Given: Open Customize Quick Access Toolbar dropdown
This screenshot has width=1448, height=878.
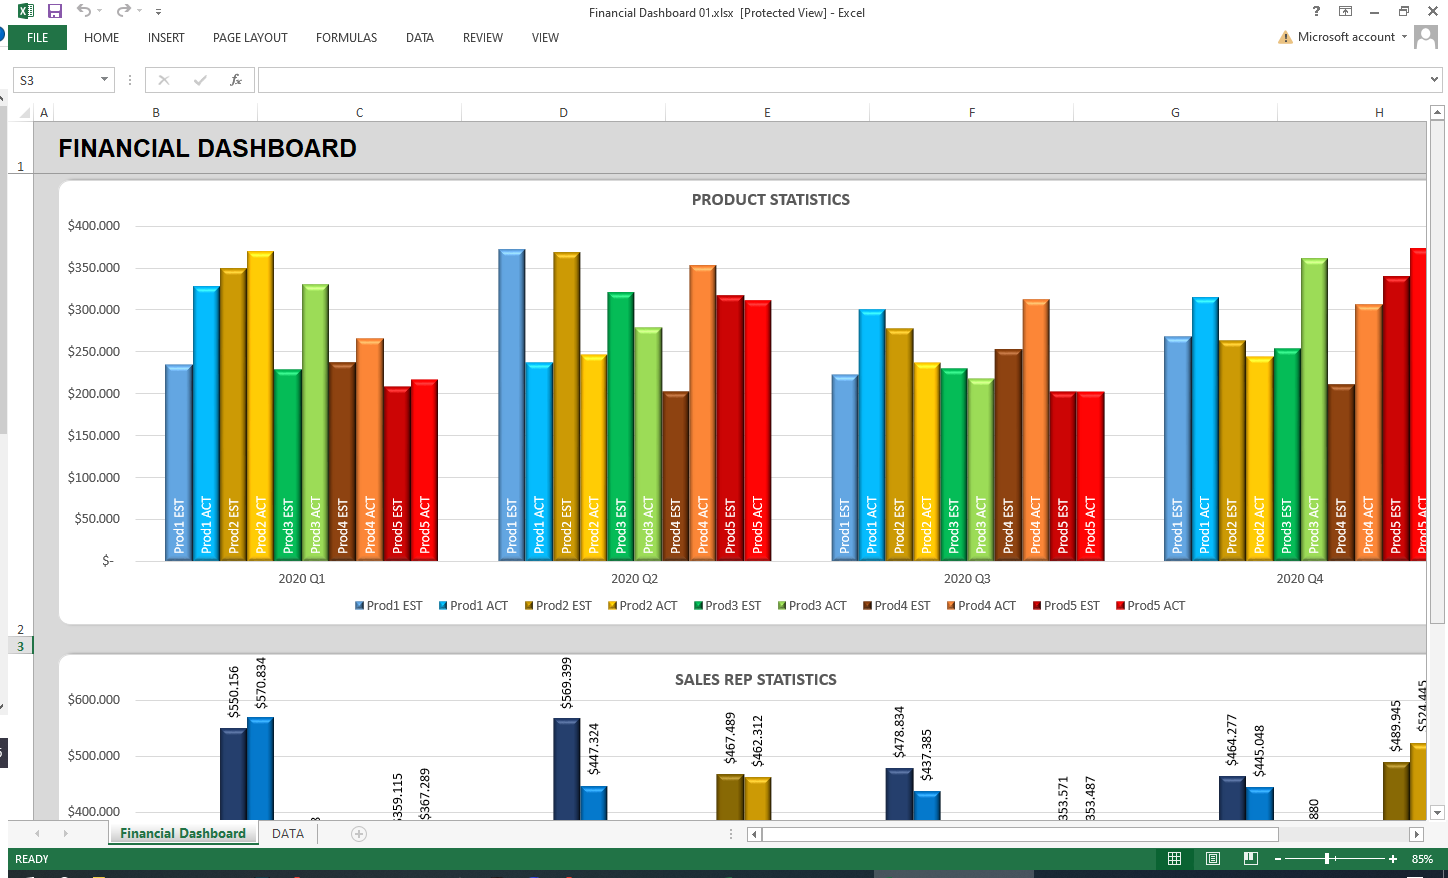Looking at the screenshot, I should click(x=158, y=12).
